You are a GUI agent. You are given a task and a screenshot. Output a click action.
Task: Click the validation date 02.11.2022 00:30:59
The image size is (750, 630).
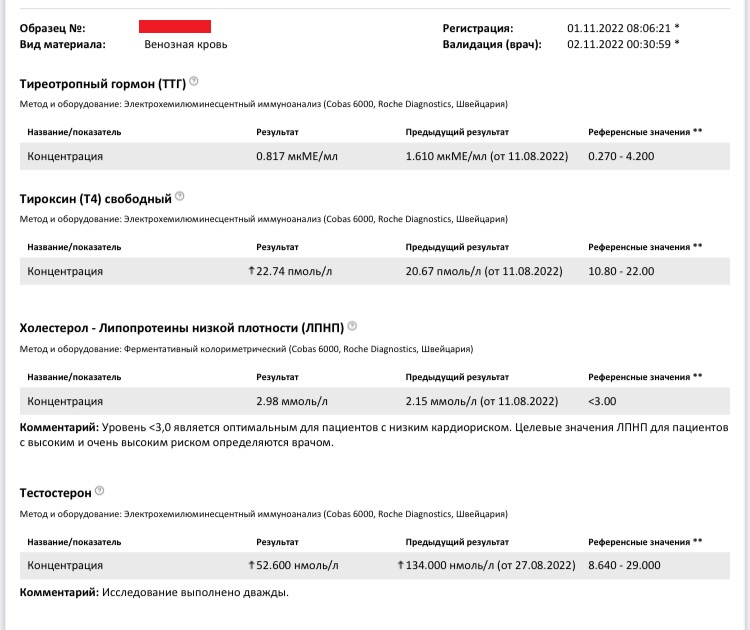coord(618,44)
